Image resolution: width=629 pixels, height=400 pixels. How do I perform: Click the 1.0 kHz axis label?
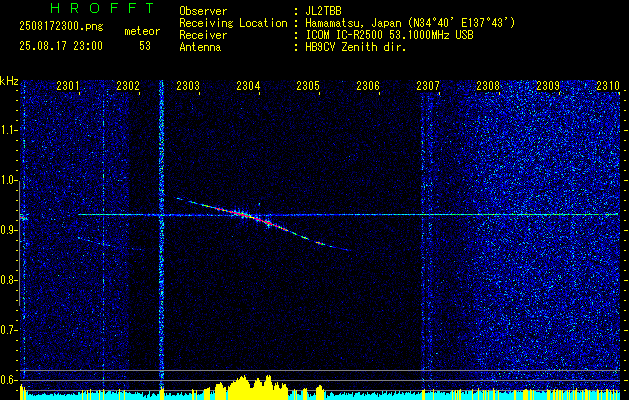pos(9,181)
